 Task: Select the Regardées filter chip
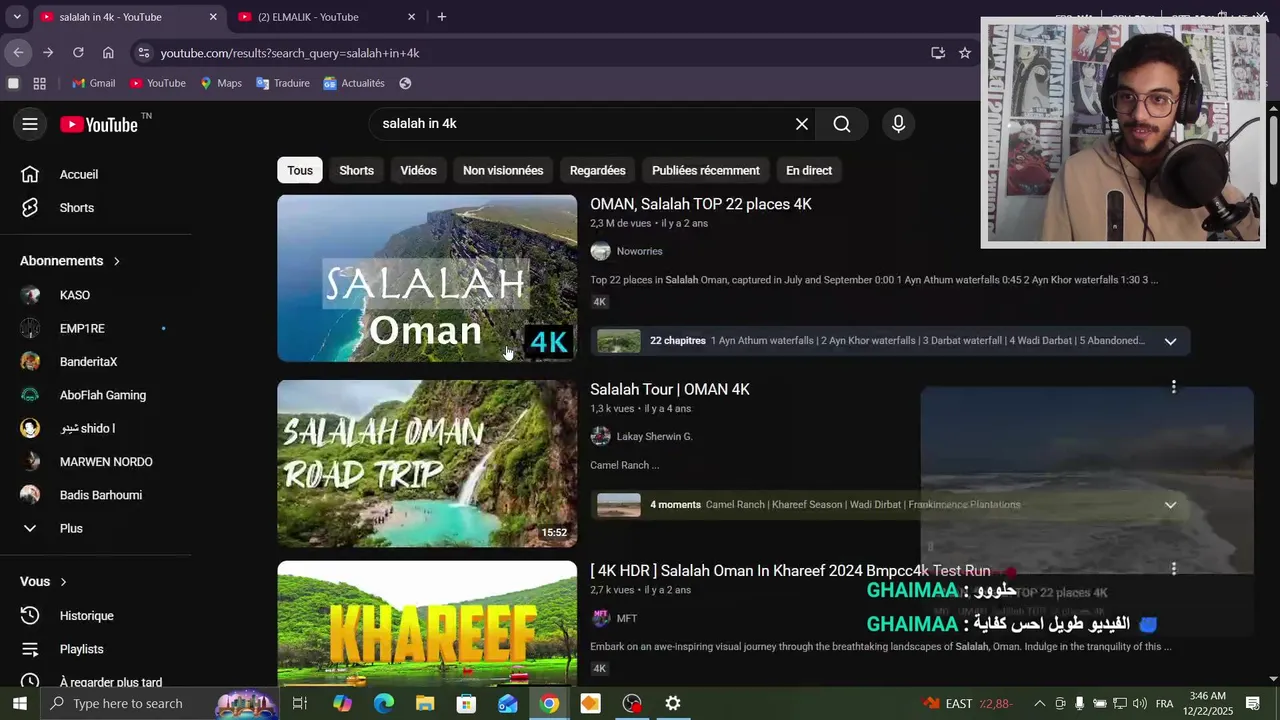(x=597, y=170)
